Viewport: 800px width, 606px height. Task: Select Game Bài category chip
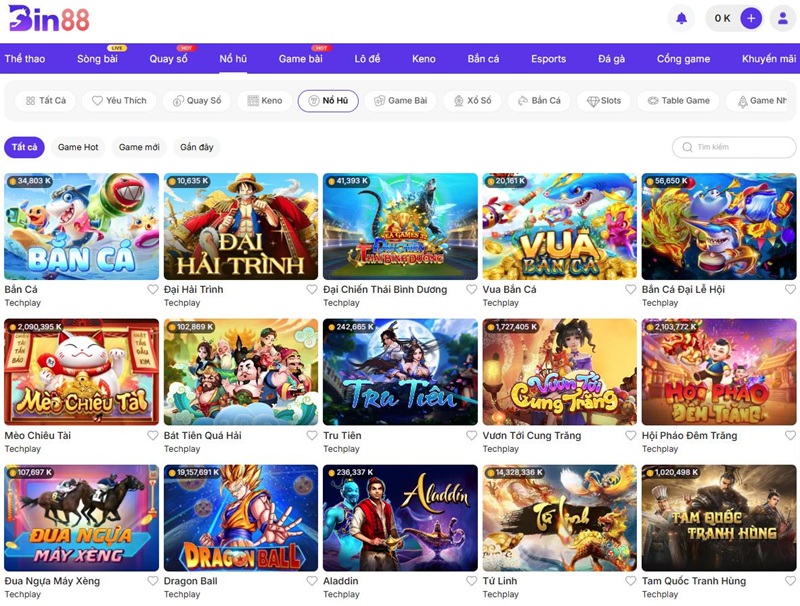click(x=401, y=100)
